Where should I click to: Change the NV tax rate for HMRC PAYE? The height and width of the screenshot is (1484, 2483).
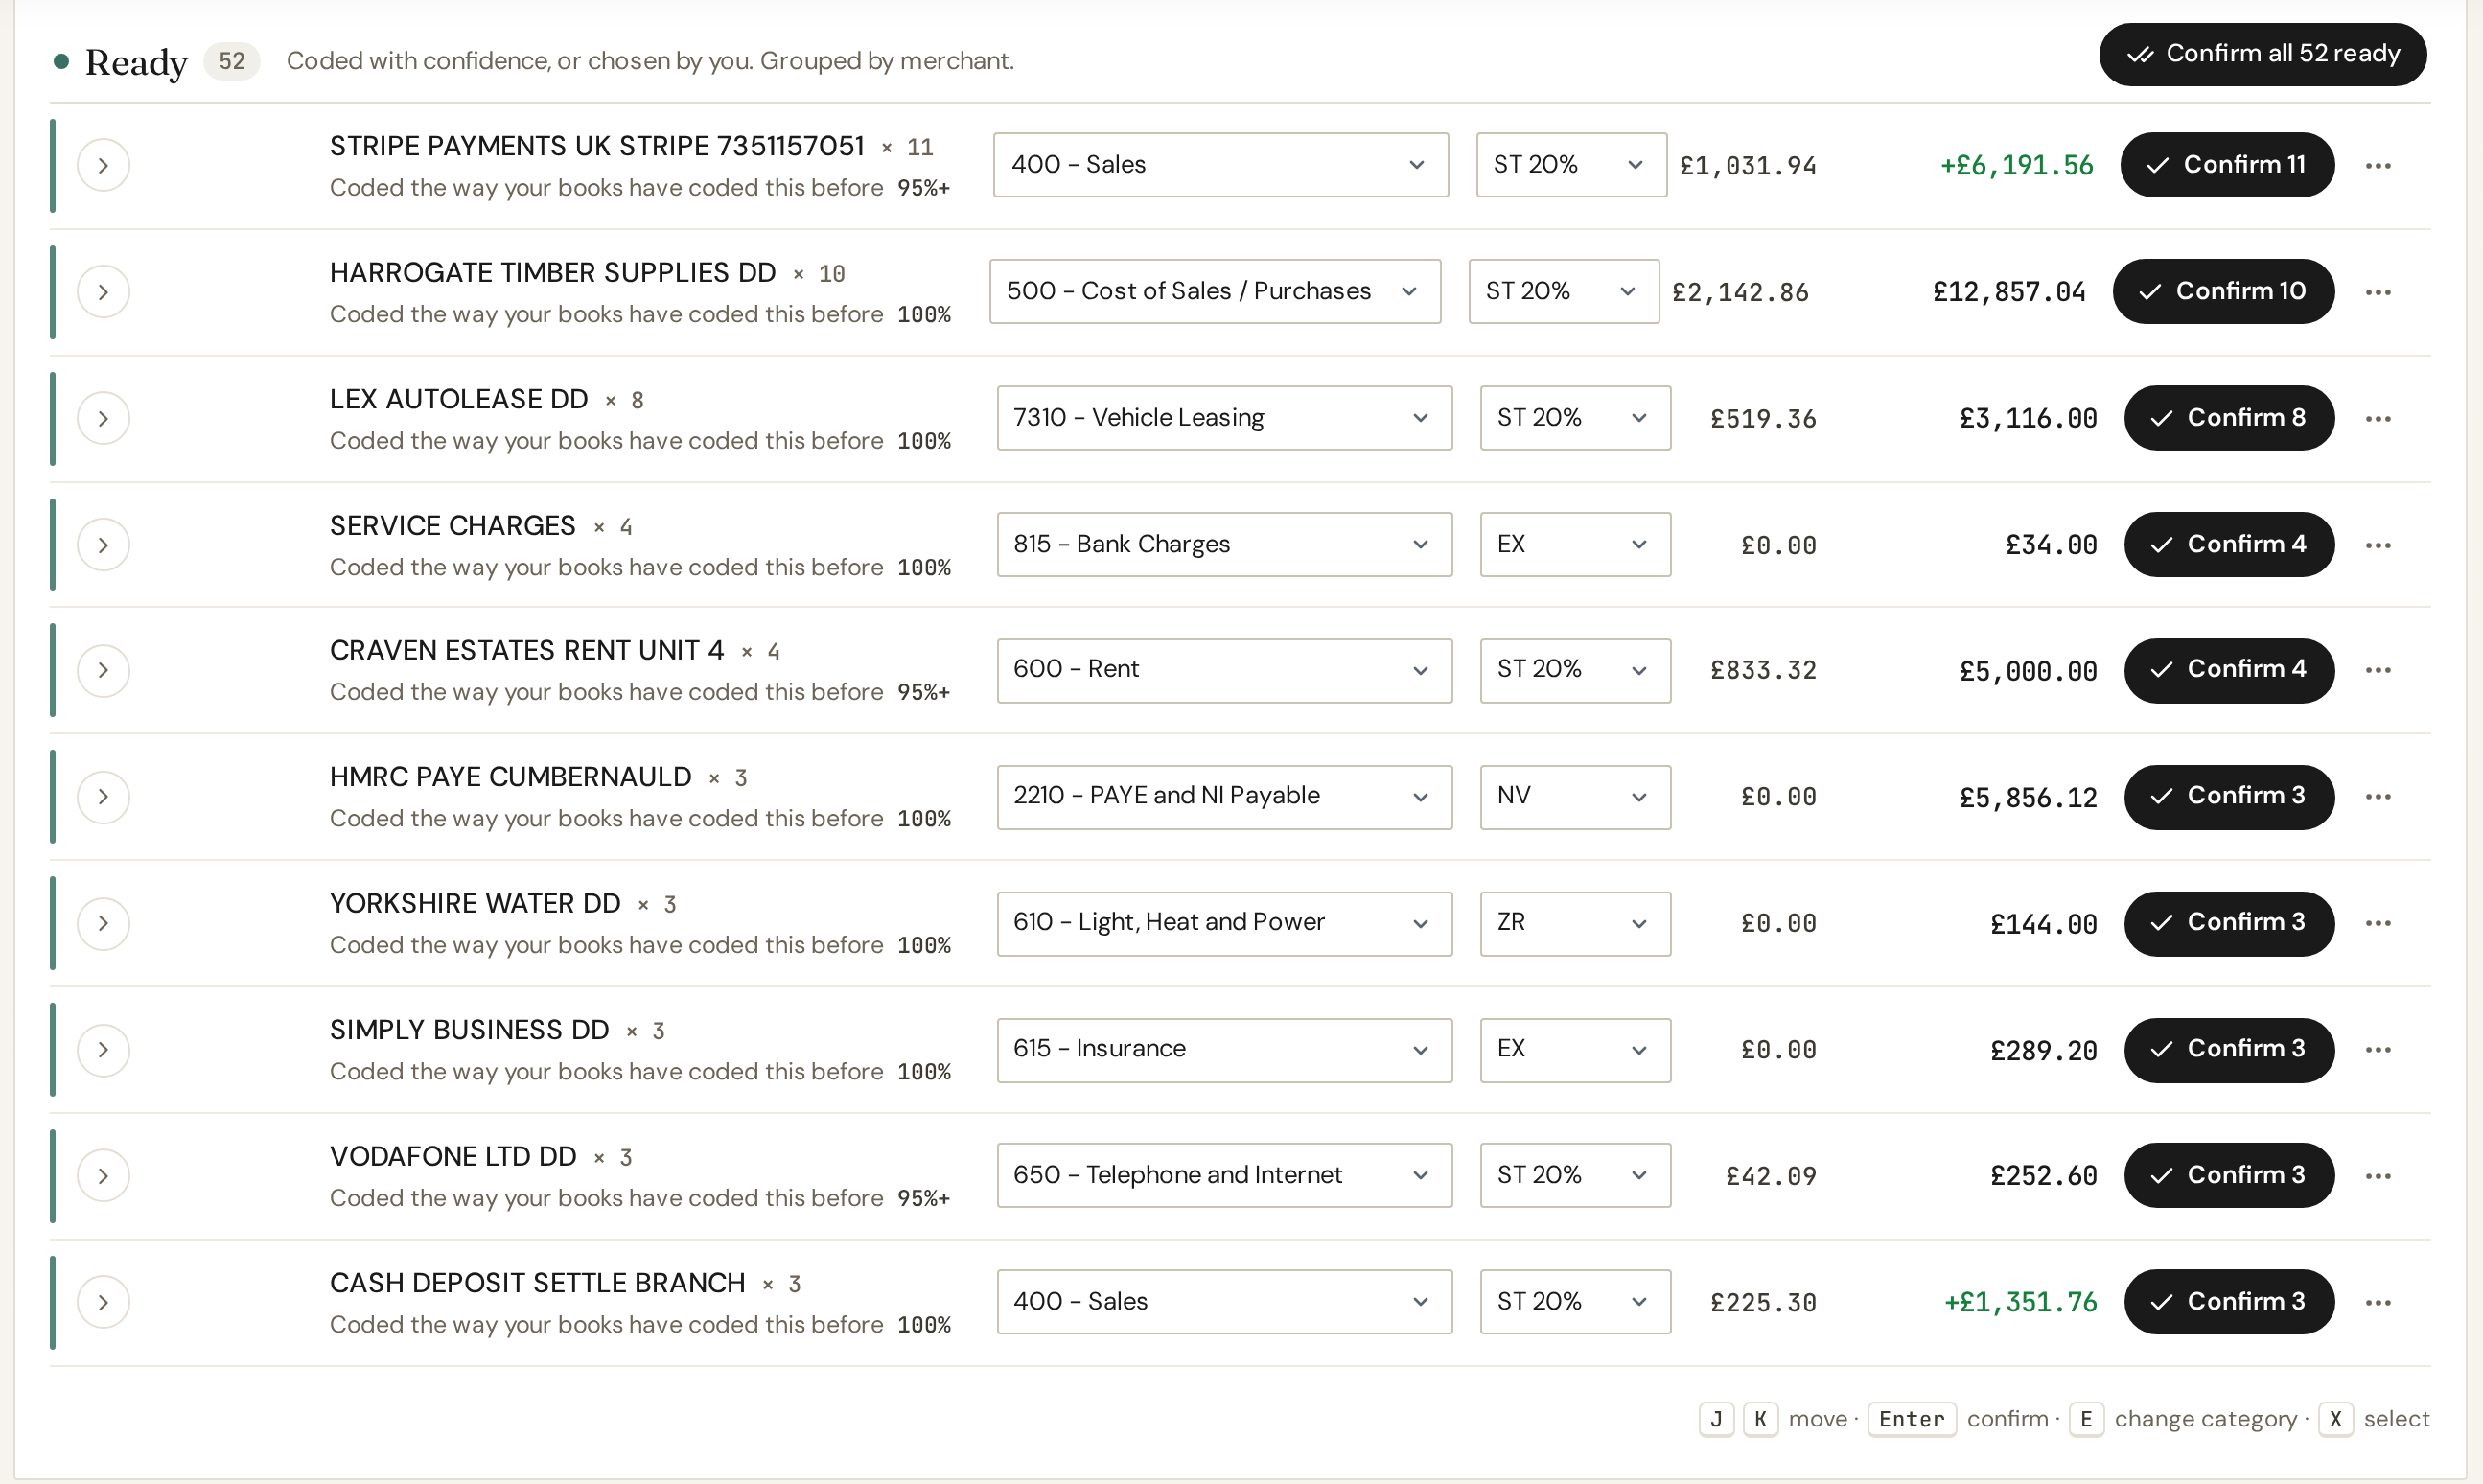(x=1575, y=797)
